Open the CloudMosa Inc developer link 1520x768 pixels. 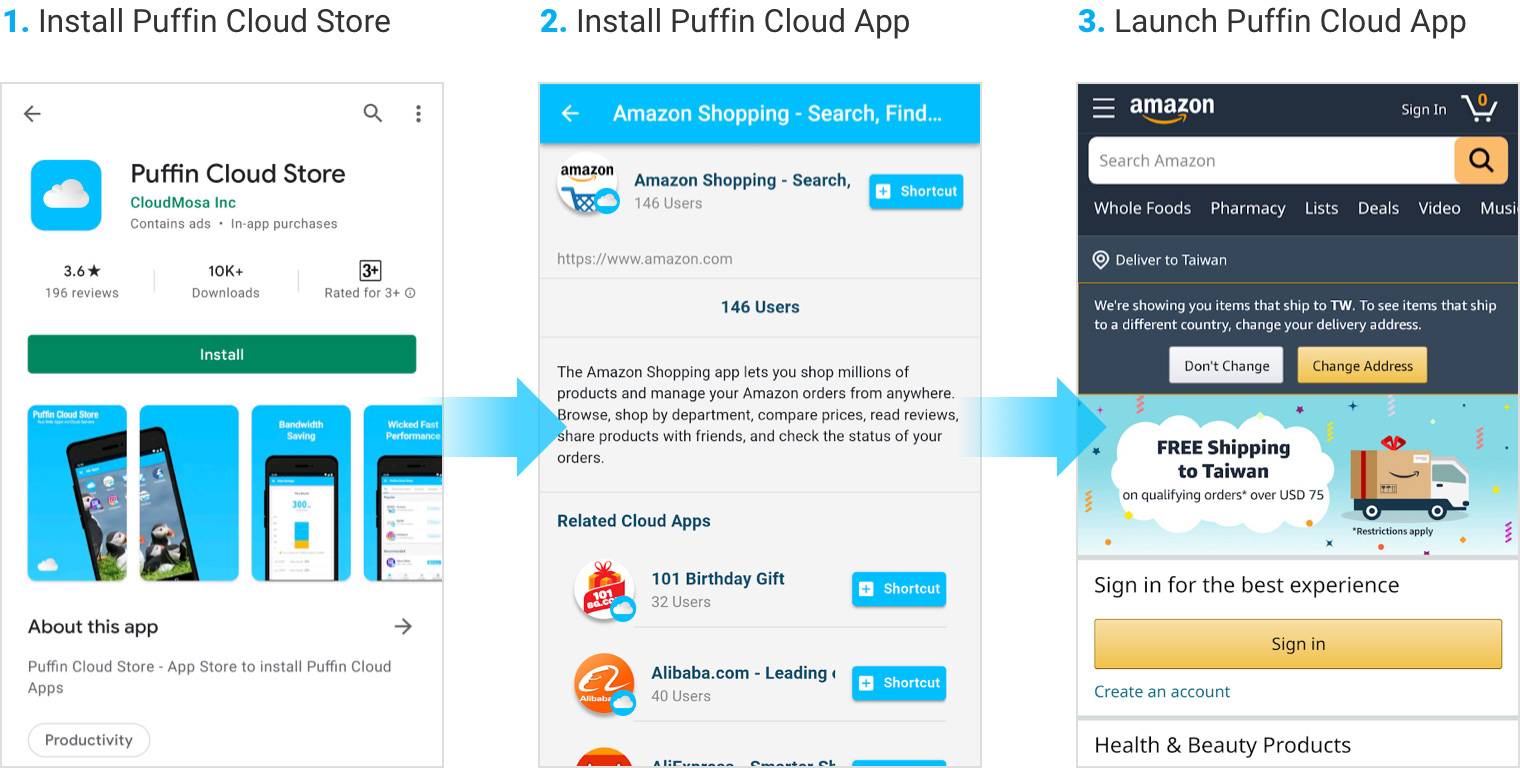pos(183,203)
